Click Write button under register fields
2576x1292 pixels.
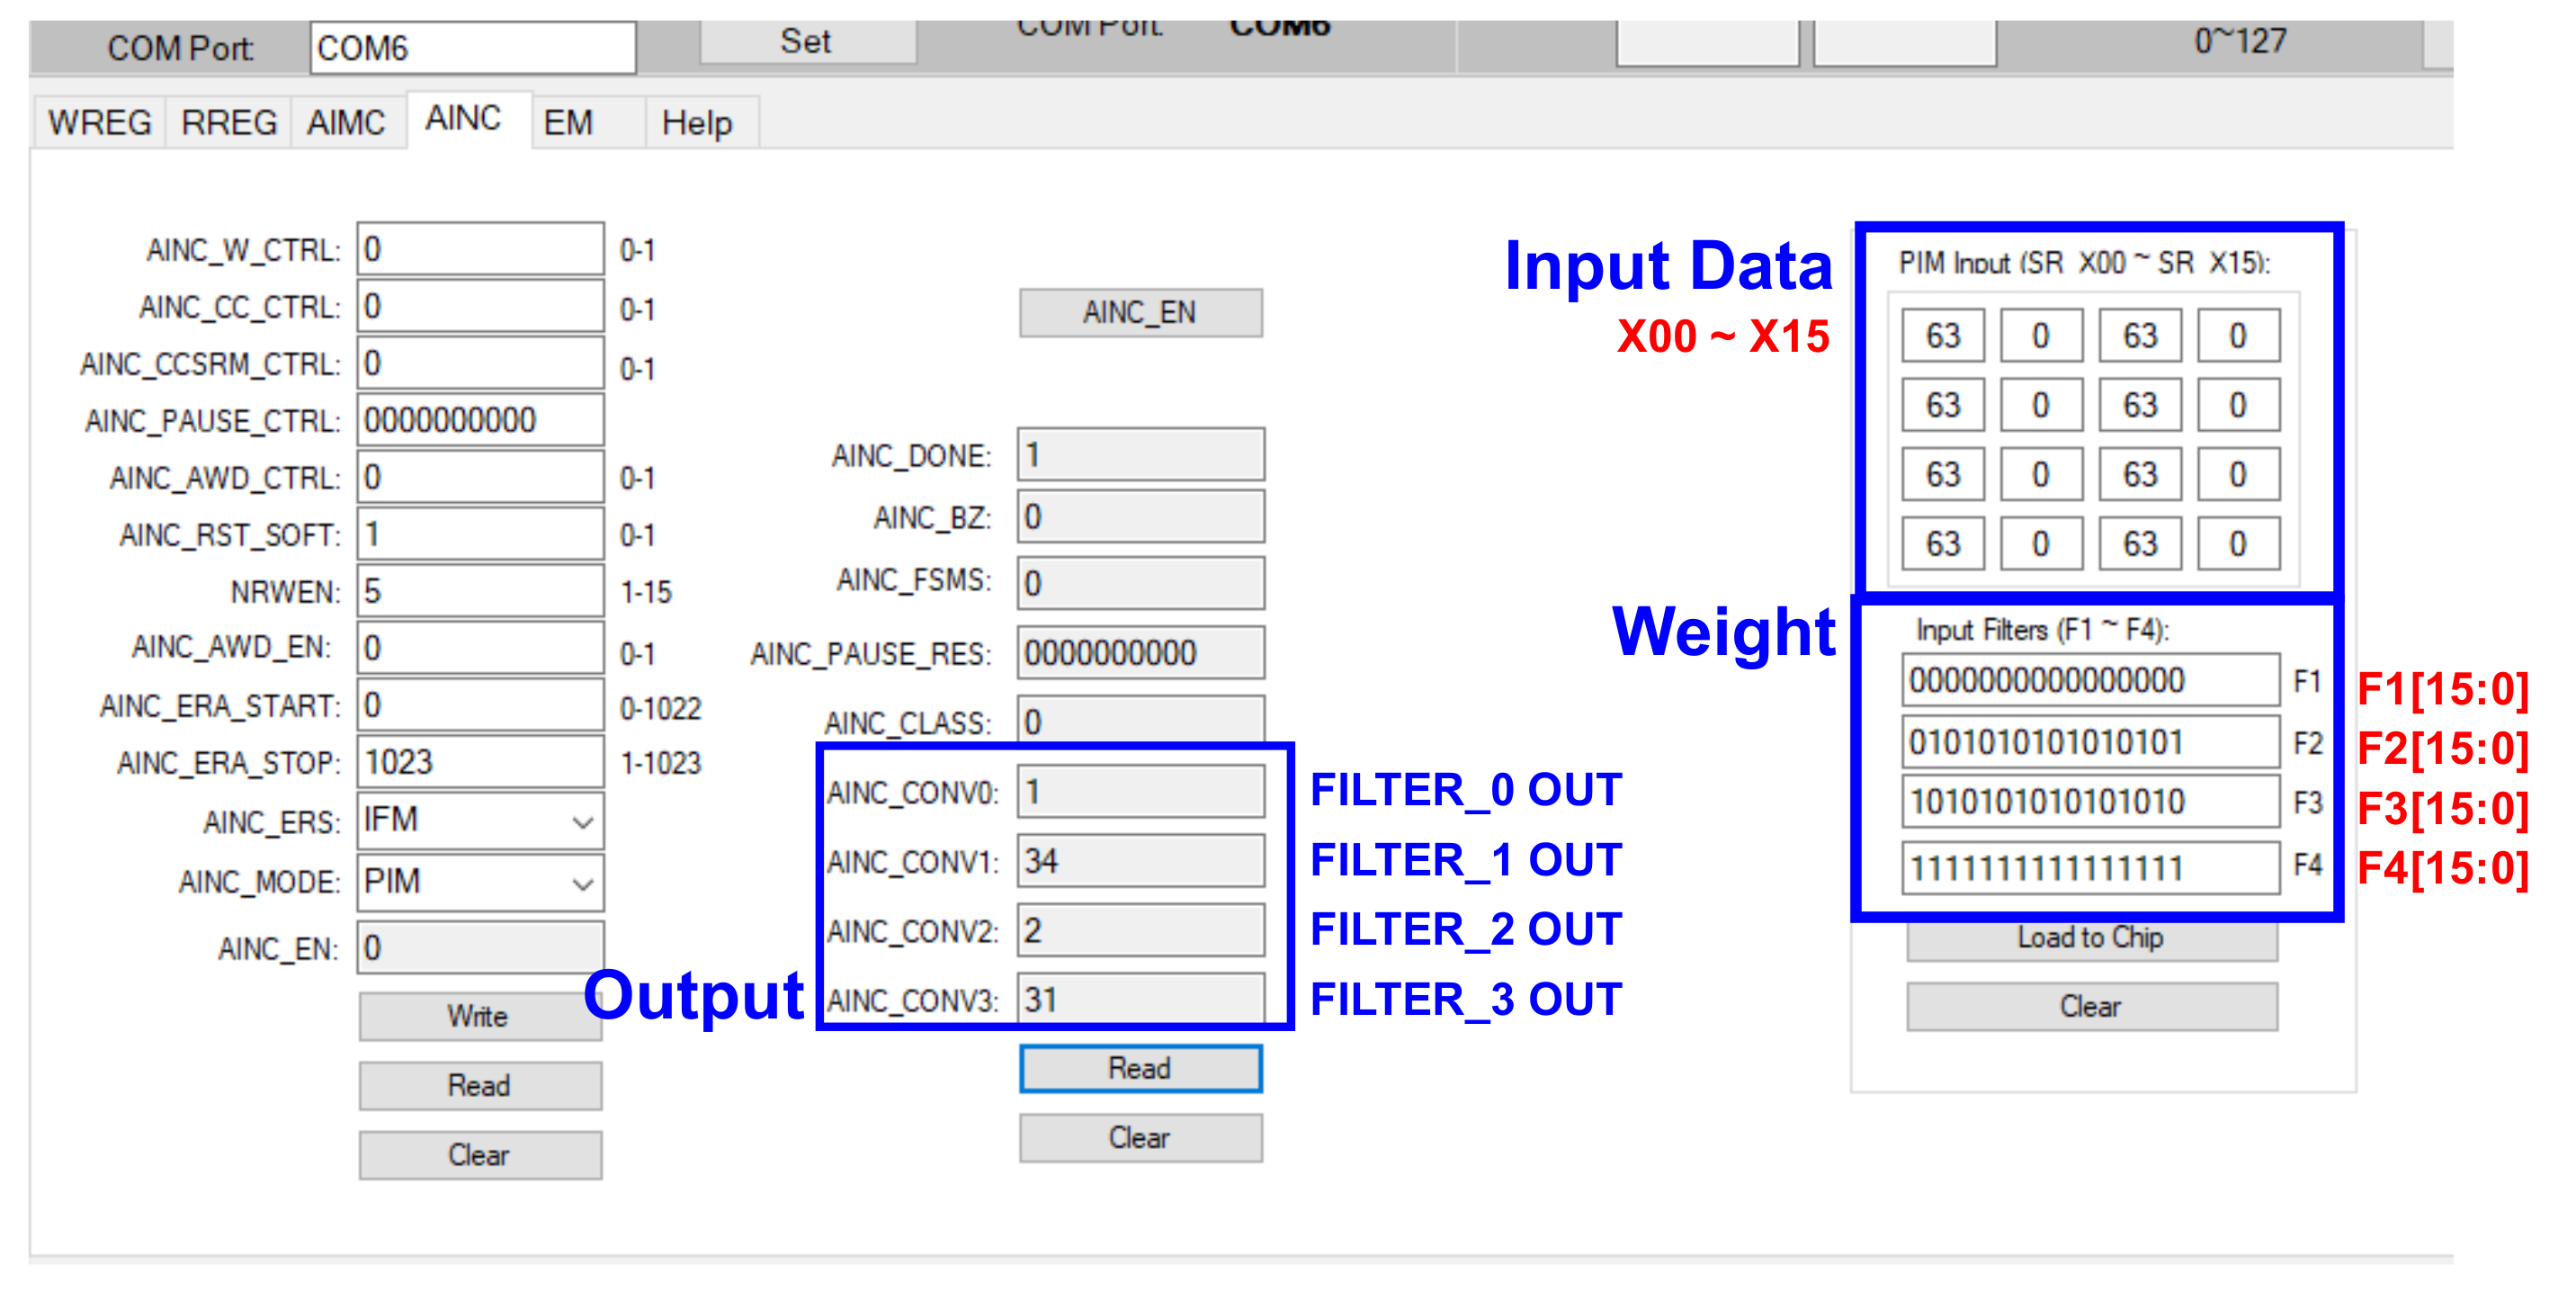click(479, 1016)
